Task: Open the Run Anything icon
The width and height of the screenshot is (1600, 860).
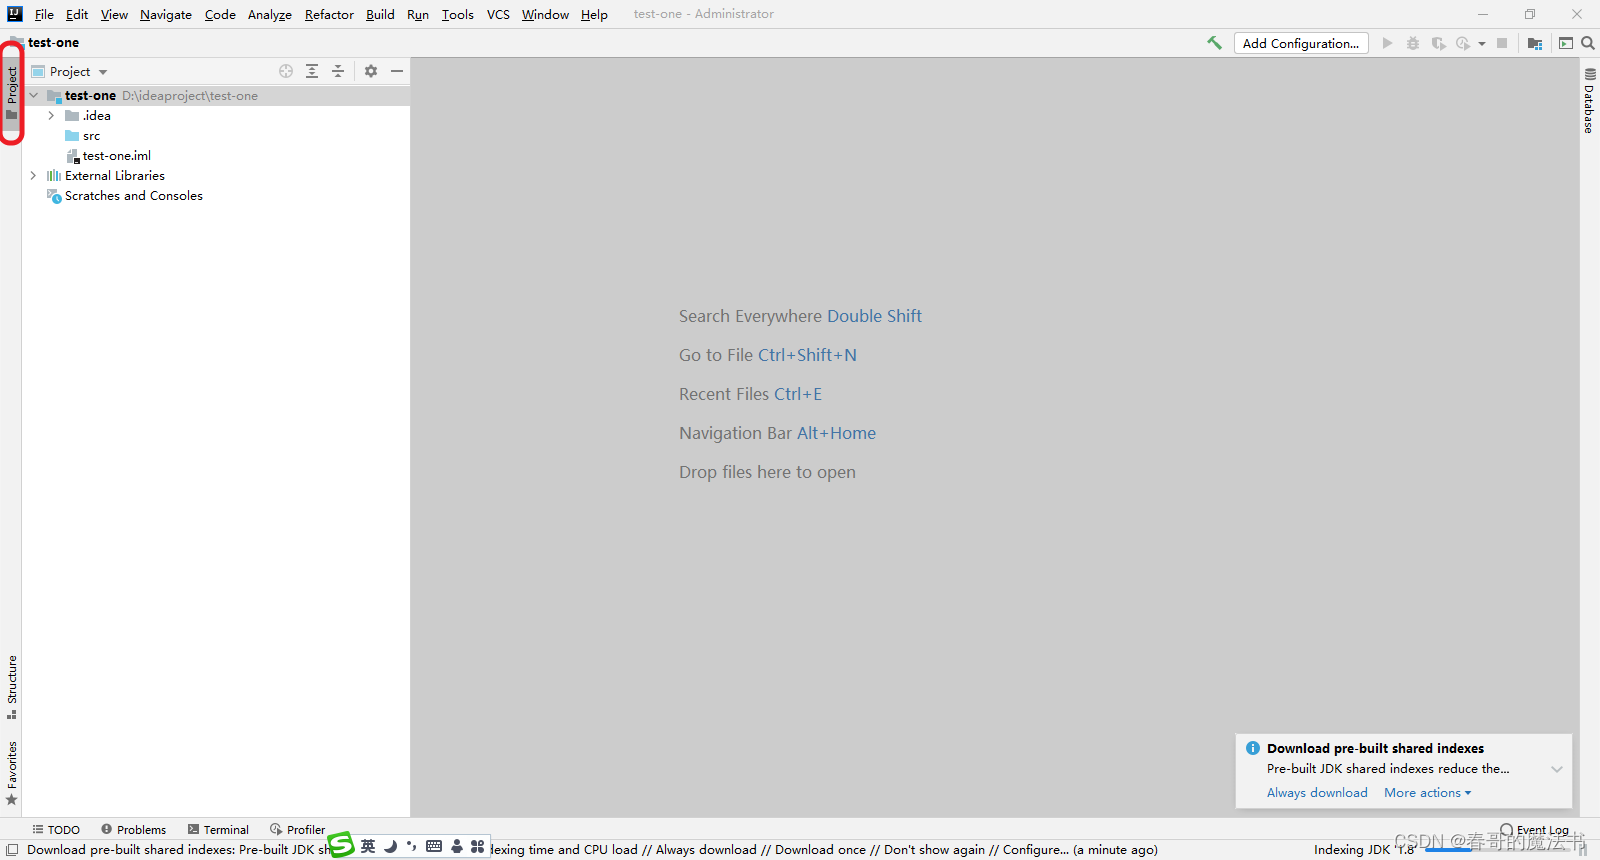Action: (1566, 43)
